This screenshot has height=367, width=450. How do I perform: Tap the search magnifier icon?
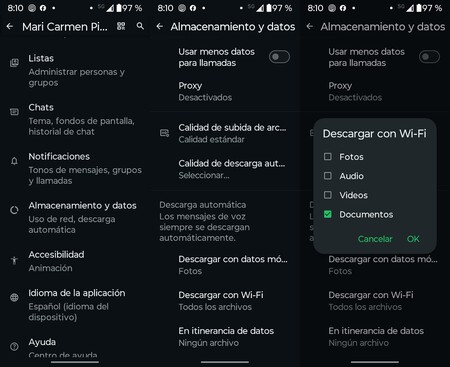(x=140, y=26)
